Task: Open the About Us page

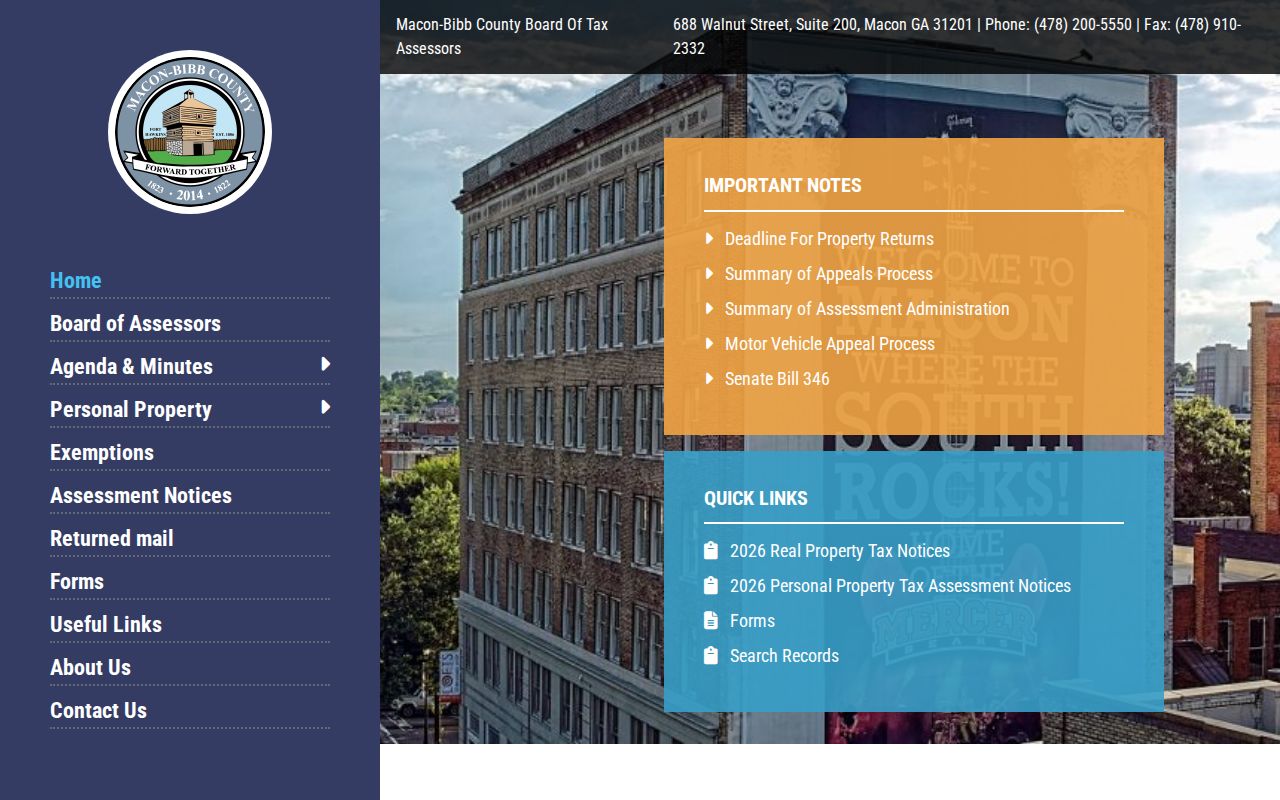Action: point(90,668)
